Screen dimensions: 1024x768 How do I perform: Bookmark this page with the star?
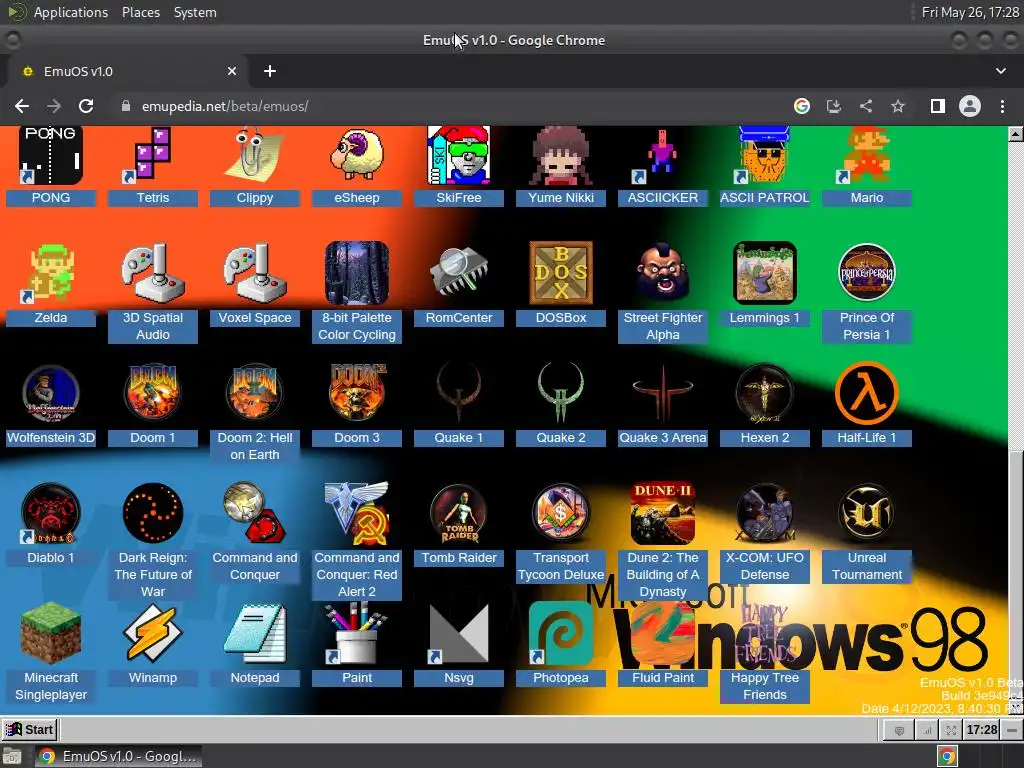click(898, 106)
